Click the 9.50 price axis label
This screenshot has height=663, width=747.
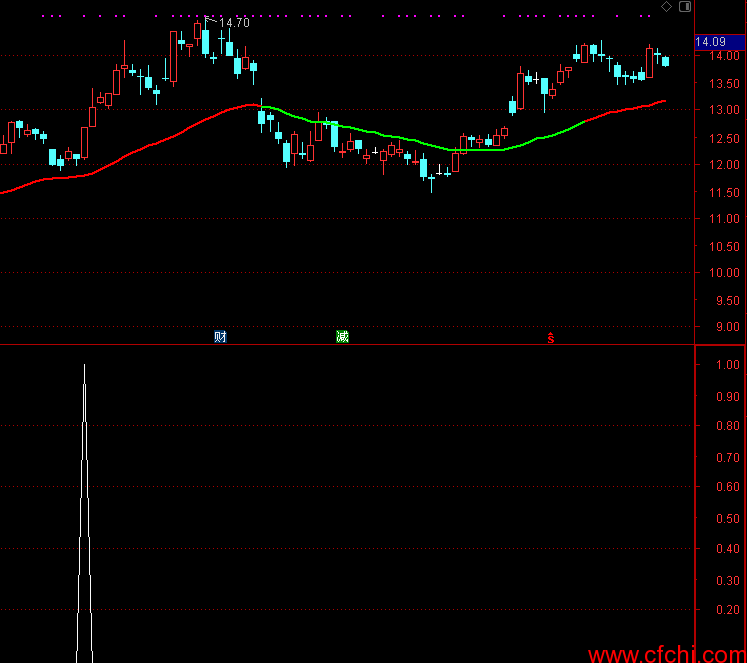(x=727, y=301)
